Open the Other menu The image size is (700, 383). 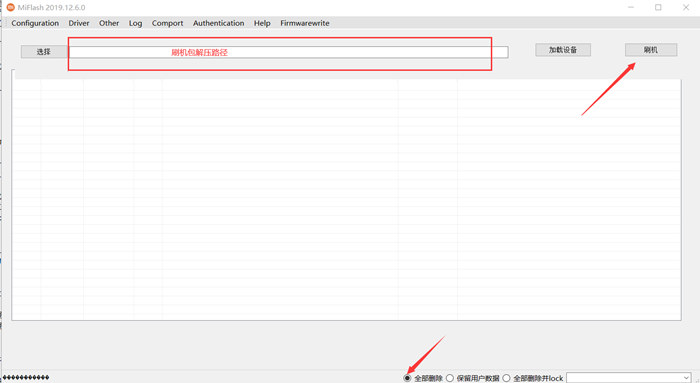tap(109, 23)
